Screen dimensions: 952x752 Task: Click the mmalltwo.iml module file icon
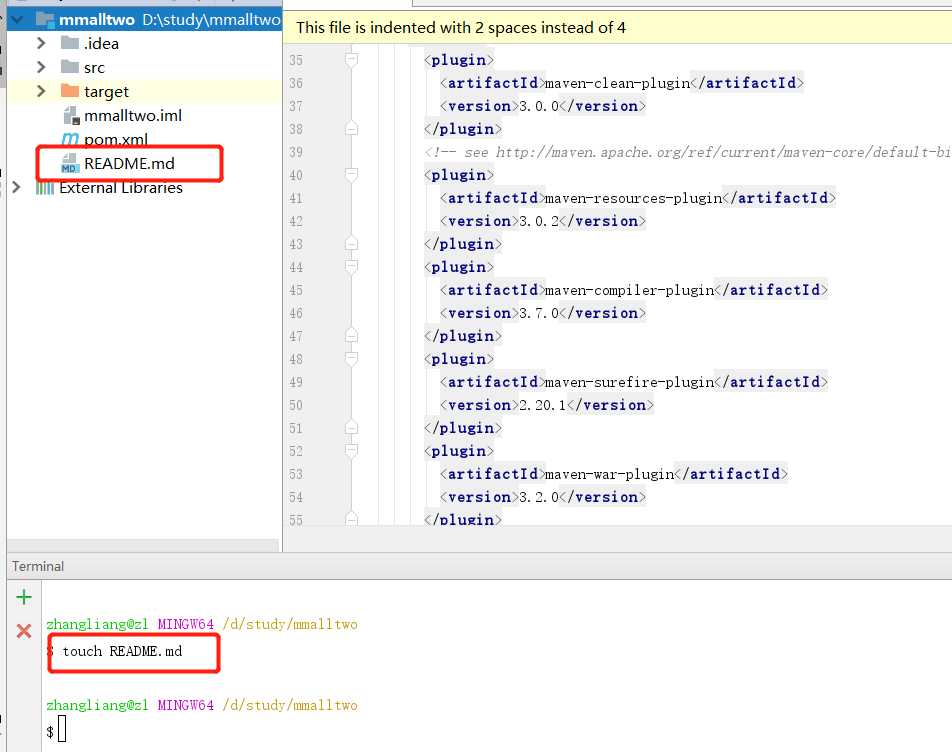pos(70,116)
